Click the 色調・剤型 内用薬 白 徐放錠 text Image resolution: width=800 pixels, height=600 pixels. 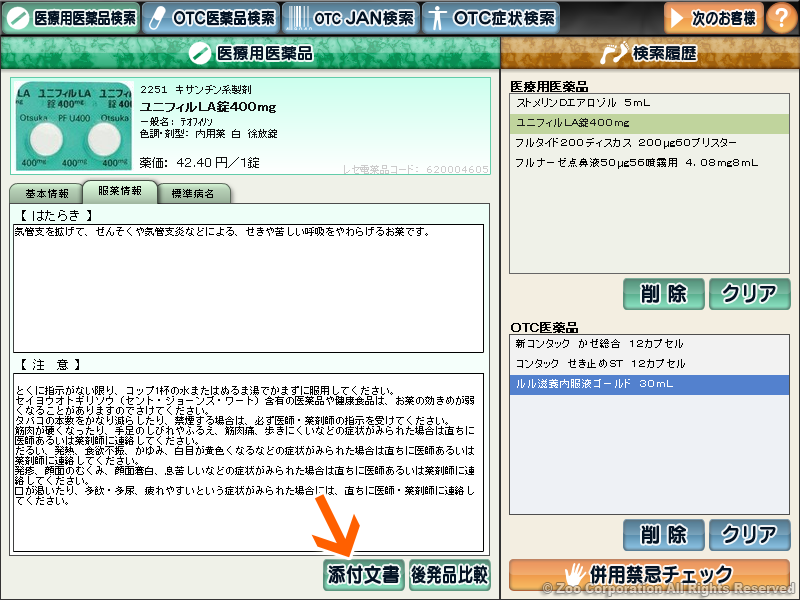click(x=209, y=134)
